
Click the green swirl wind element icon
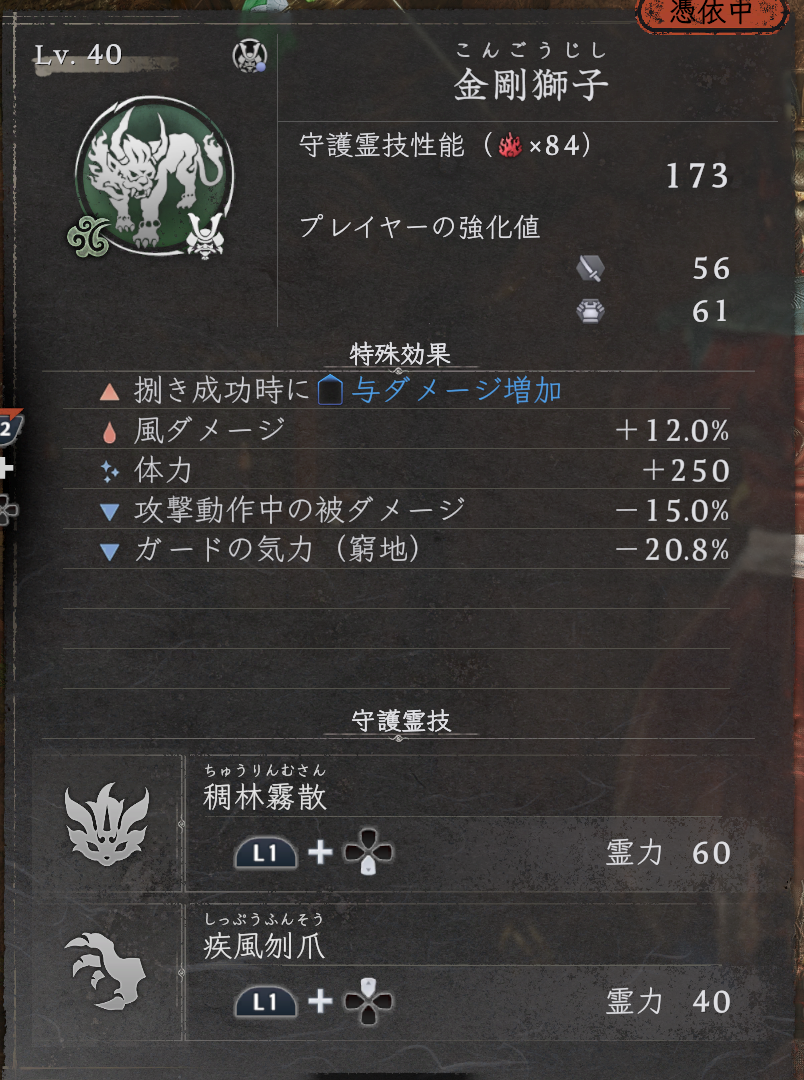coord(89,236)
